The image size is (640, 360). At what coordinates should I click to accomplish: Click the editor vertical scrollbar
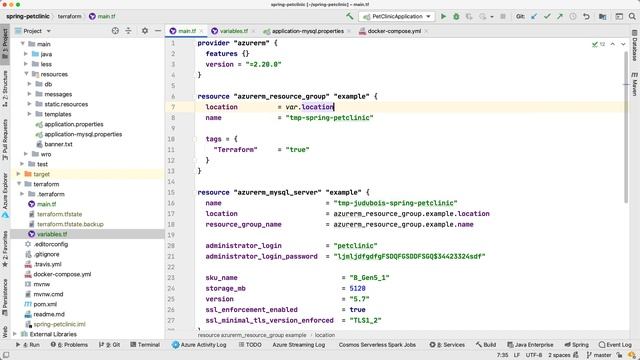tap(626, 127)
